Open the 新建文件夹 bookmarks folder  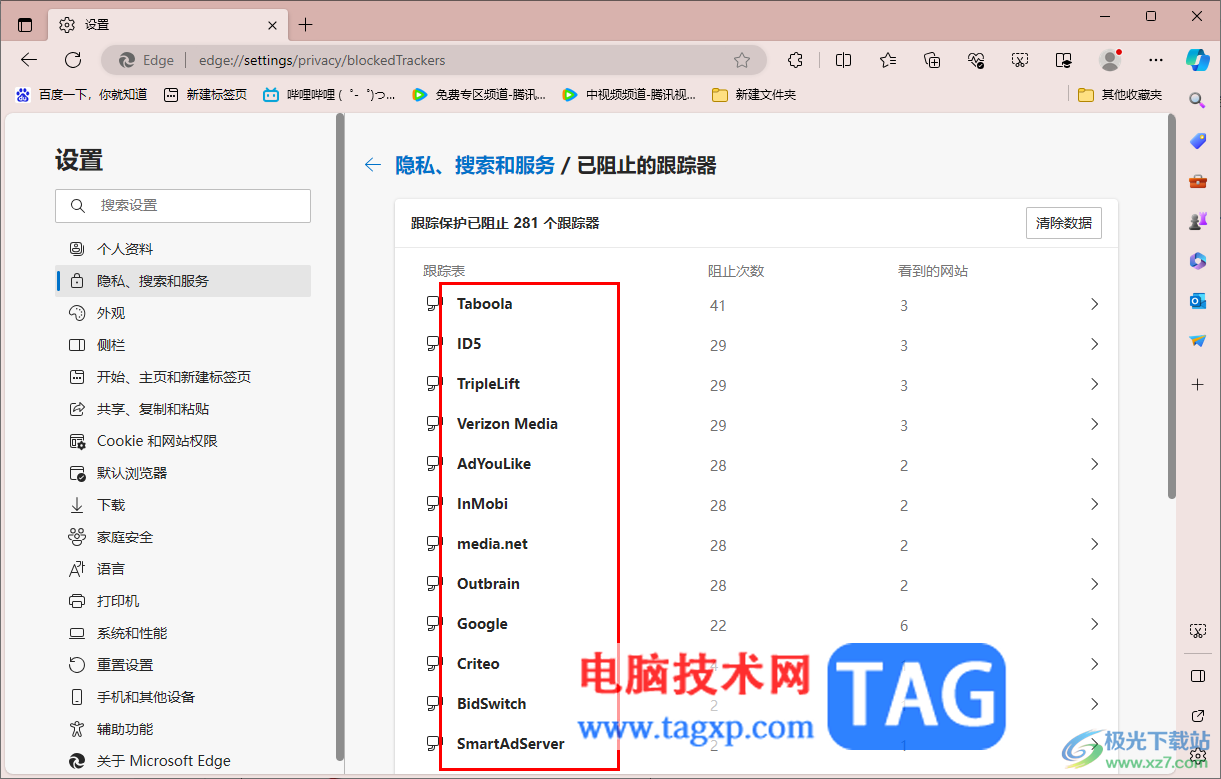(754, 94)
